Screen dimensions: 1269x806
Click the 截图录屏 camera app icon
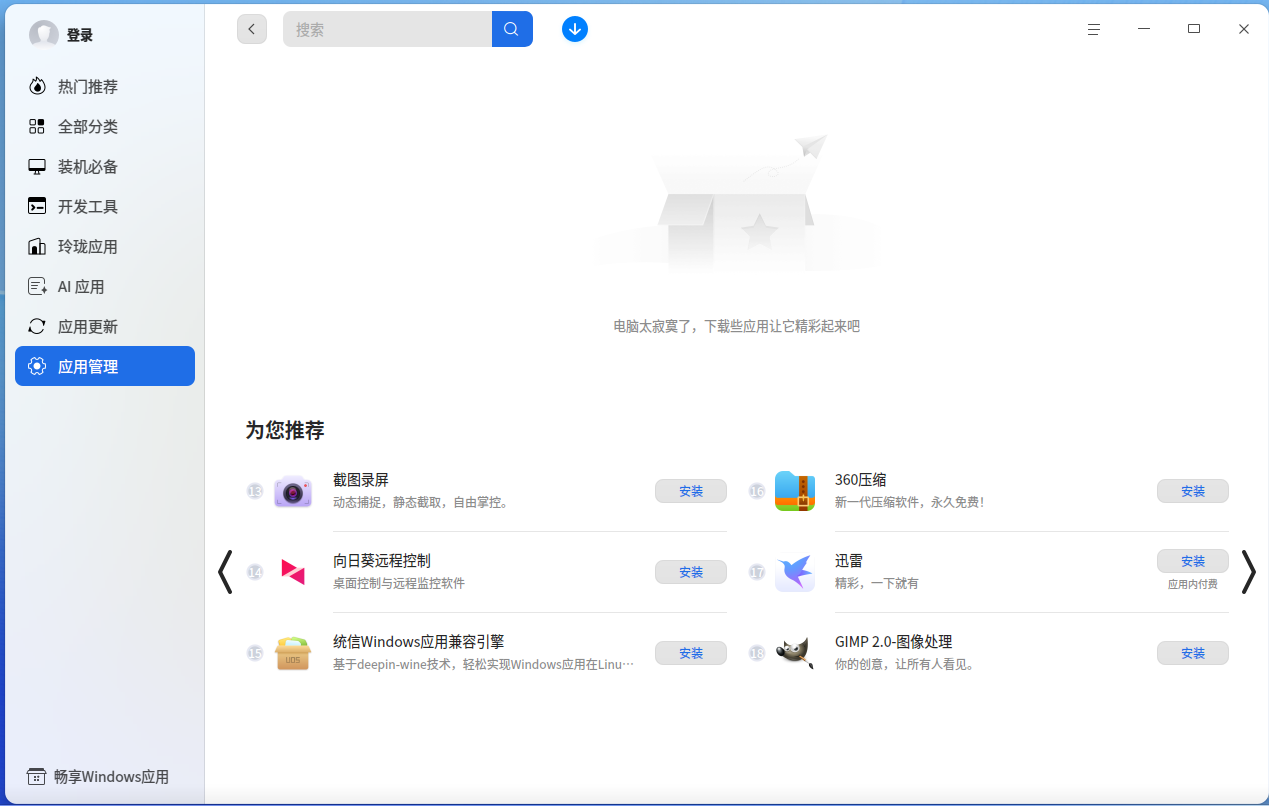tap(293, 491)
